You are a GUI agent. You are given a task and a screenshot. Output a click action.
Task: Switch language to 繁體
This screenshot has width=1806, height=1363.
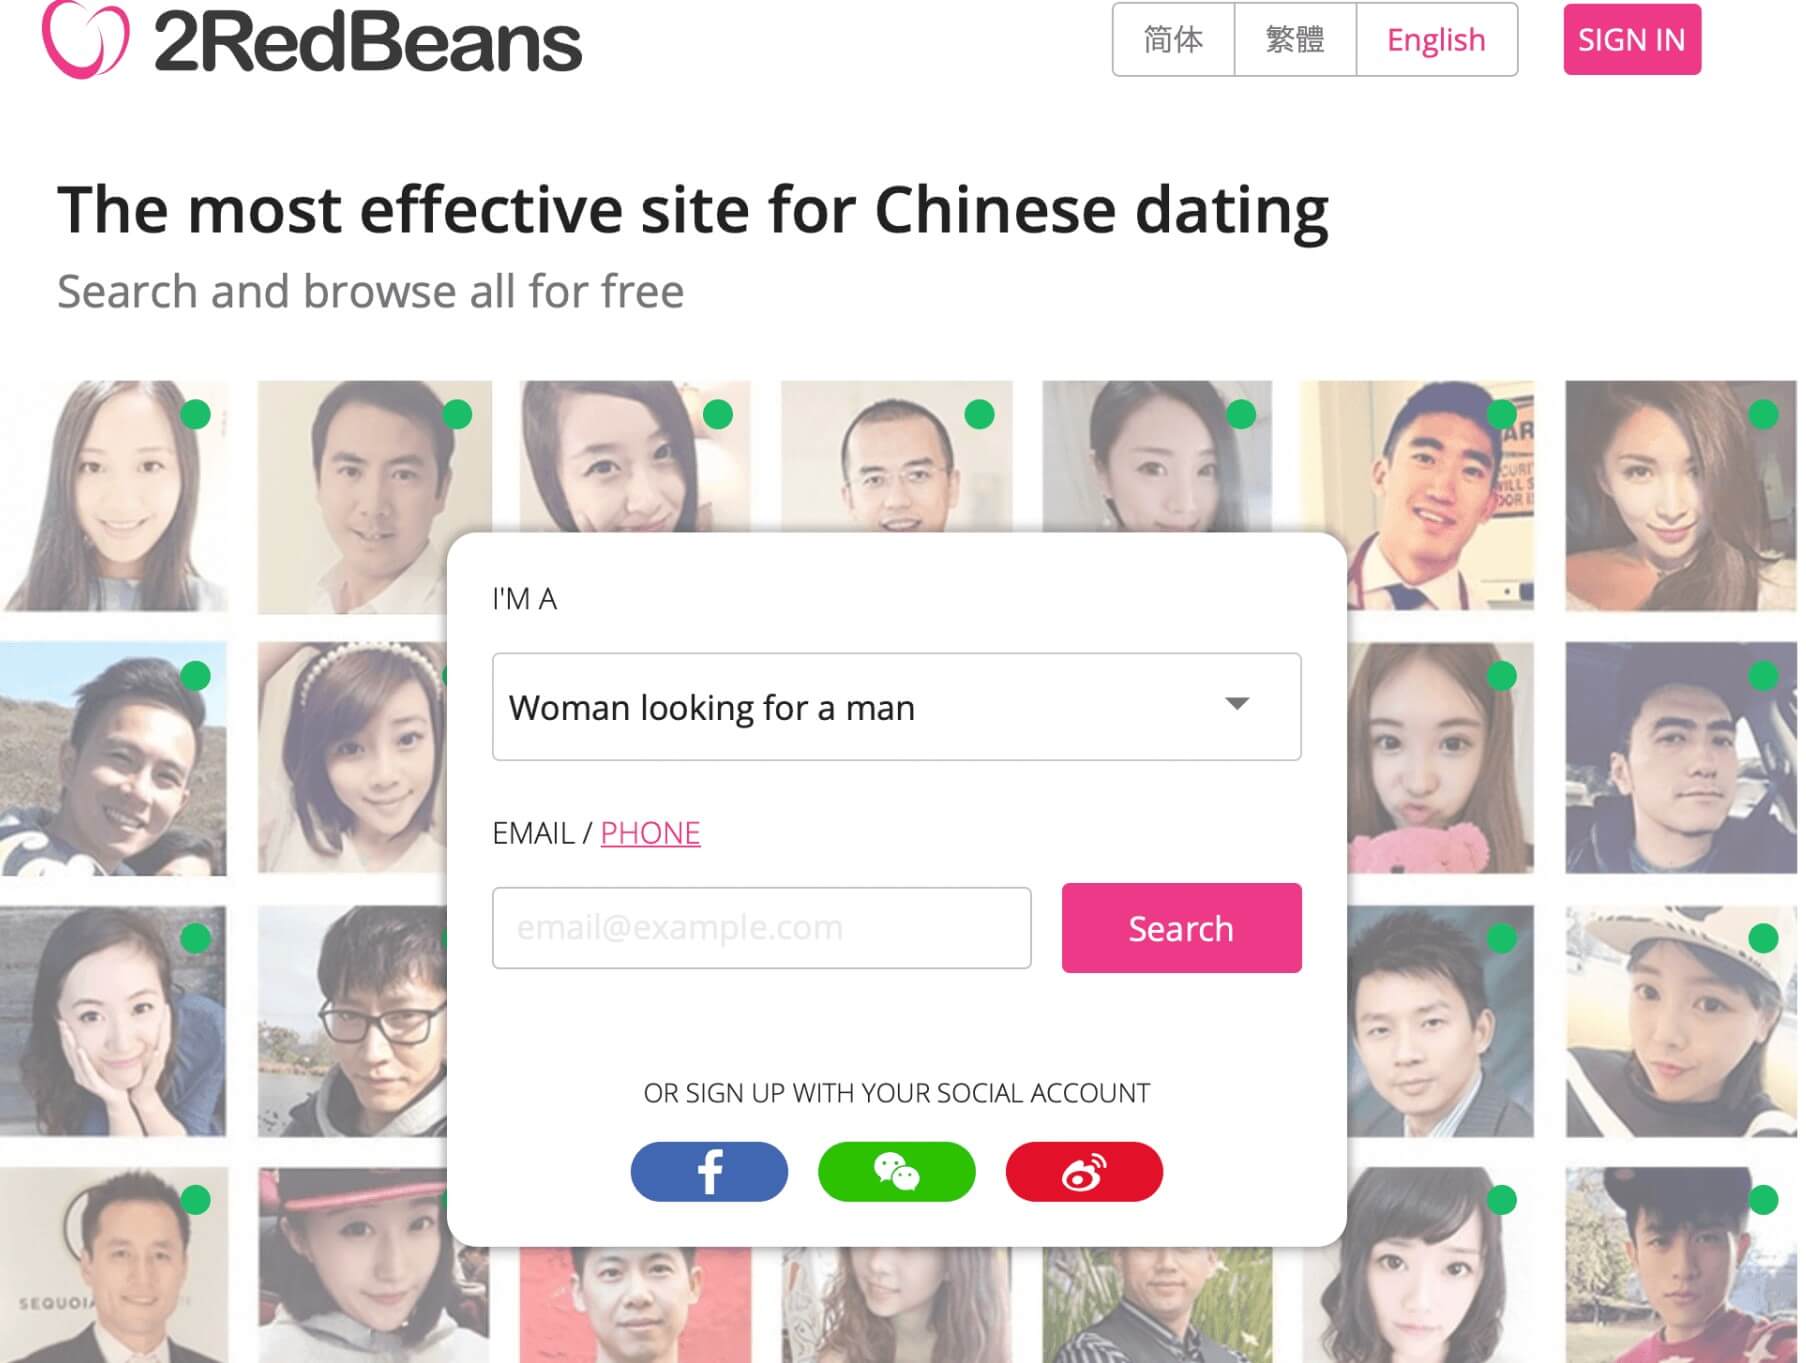pos(1295,40)
